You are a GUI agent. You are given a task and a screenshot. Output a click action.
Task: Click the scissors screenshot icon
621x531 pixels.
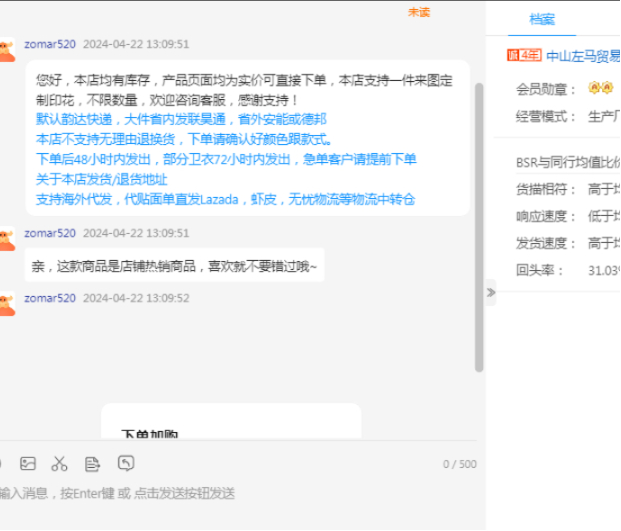[x=60, y=463]
